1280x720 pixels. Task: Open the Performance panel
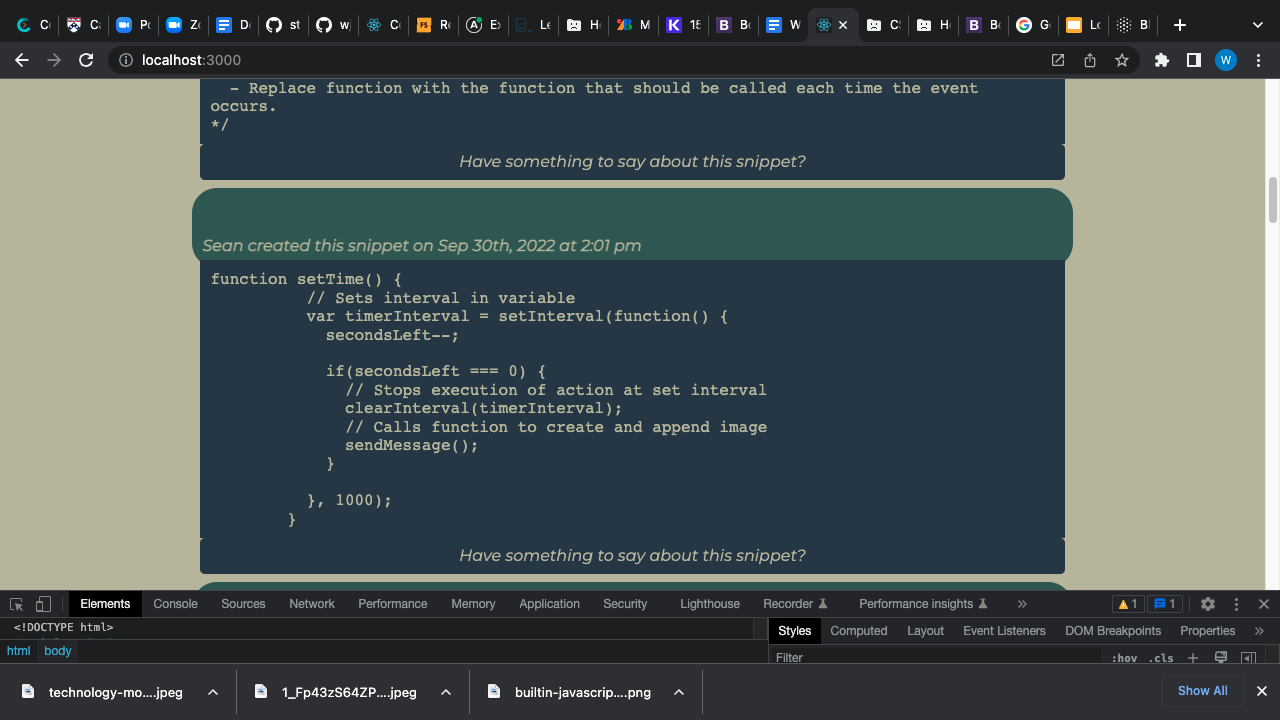pos(393,604)
